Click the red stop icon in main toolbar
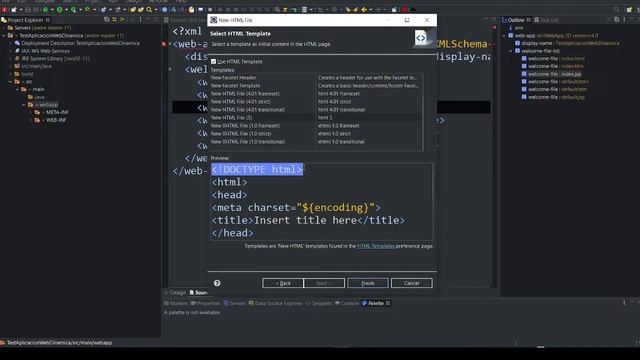640x360 pixels. [404, 9]
